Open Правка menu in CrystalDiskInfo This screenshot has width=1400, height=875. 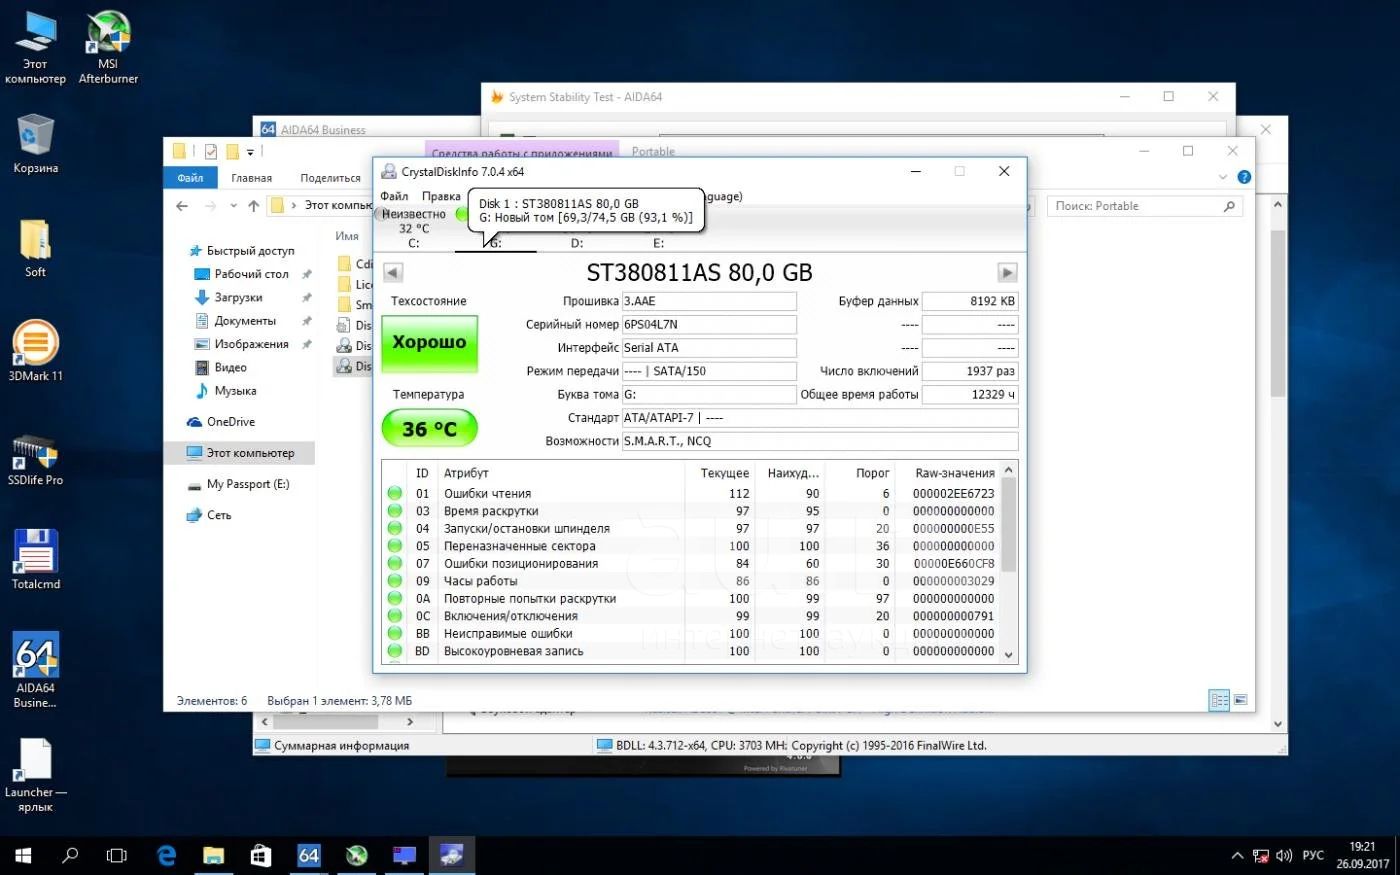tap(441, 196)
